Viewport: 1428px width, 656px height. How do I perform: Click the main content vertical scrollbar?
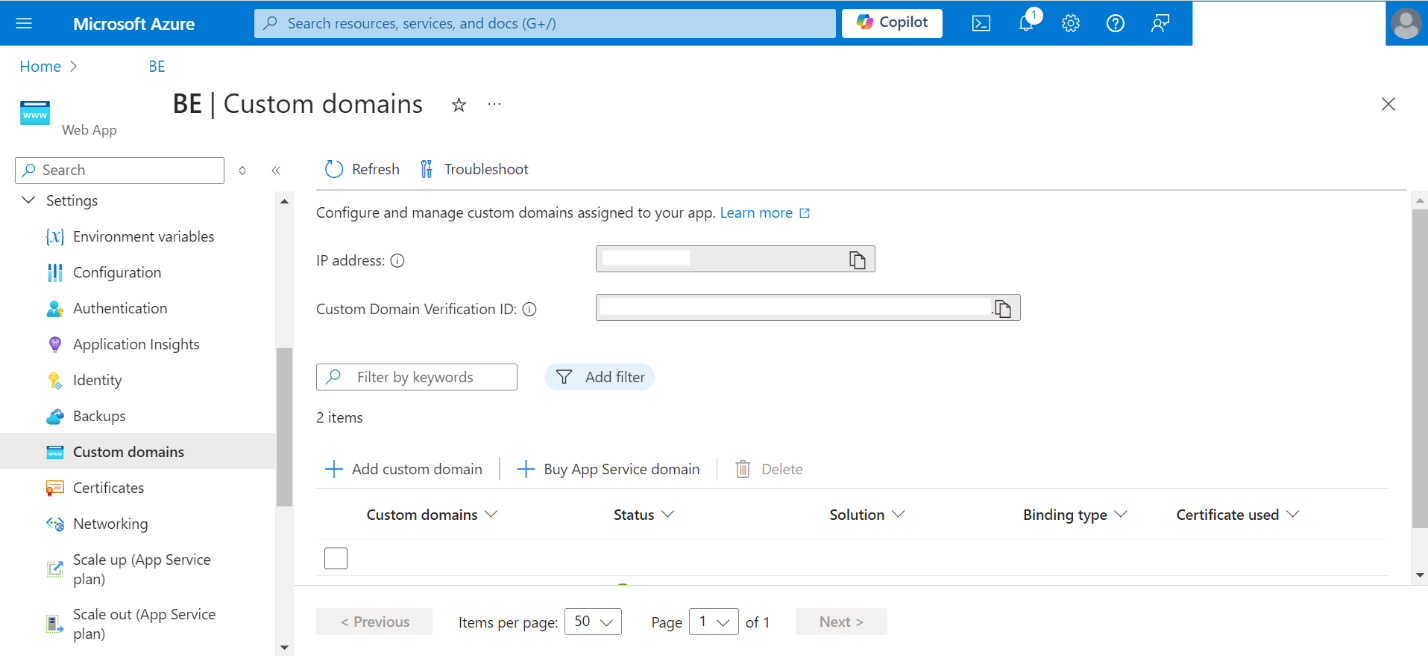tap(1420, 370)
